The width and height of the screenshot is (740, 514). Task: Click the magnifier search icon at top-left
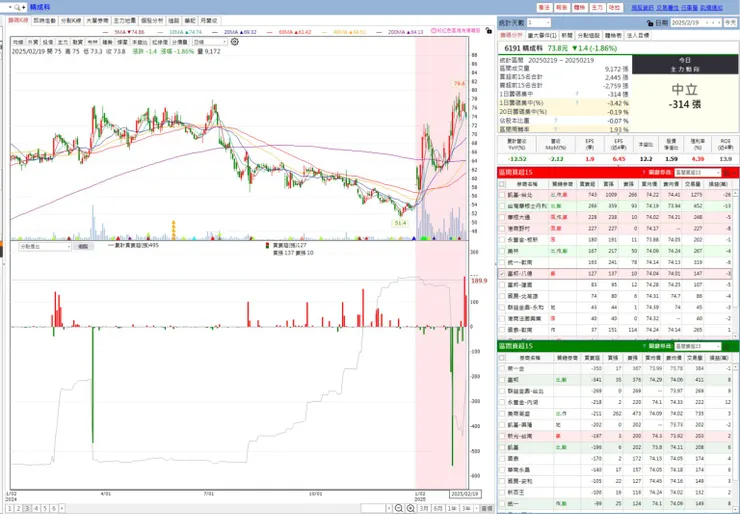[x=17, y=8]
